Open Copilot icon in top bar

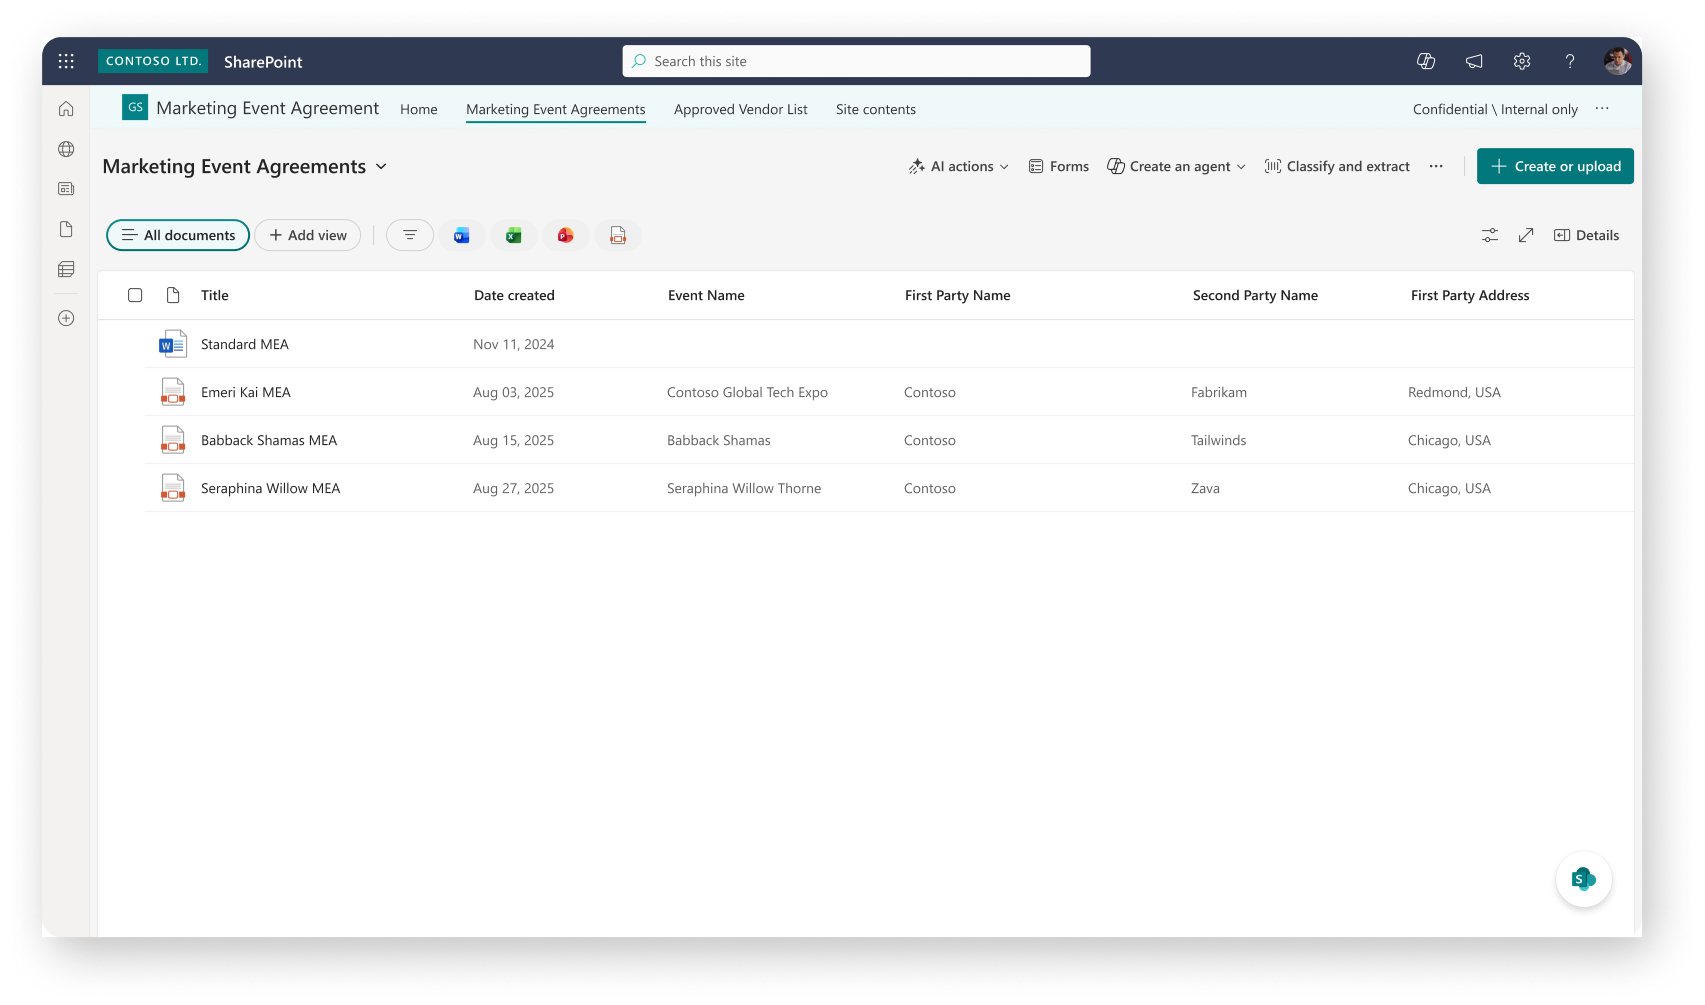(1426, 61)
